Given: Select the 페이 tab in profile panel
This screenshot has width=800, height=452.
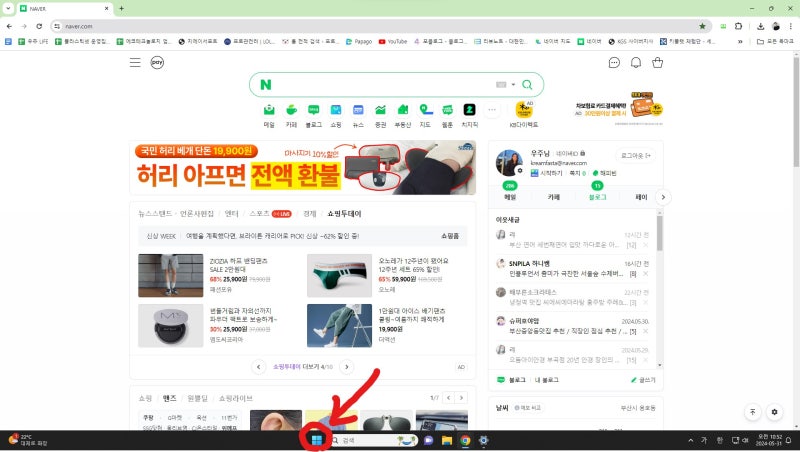Looking at the screenshot, I should (x=641, y=197).
